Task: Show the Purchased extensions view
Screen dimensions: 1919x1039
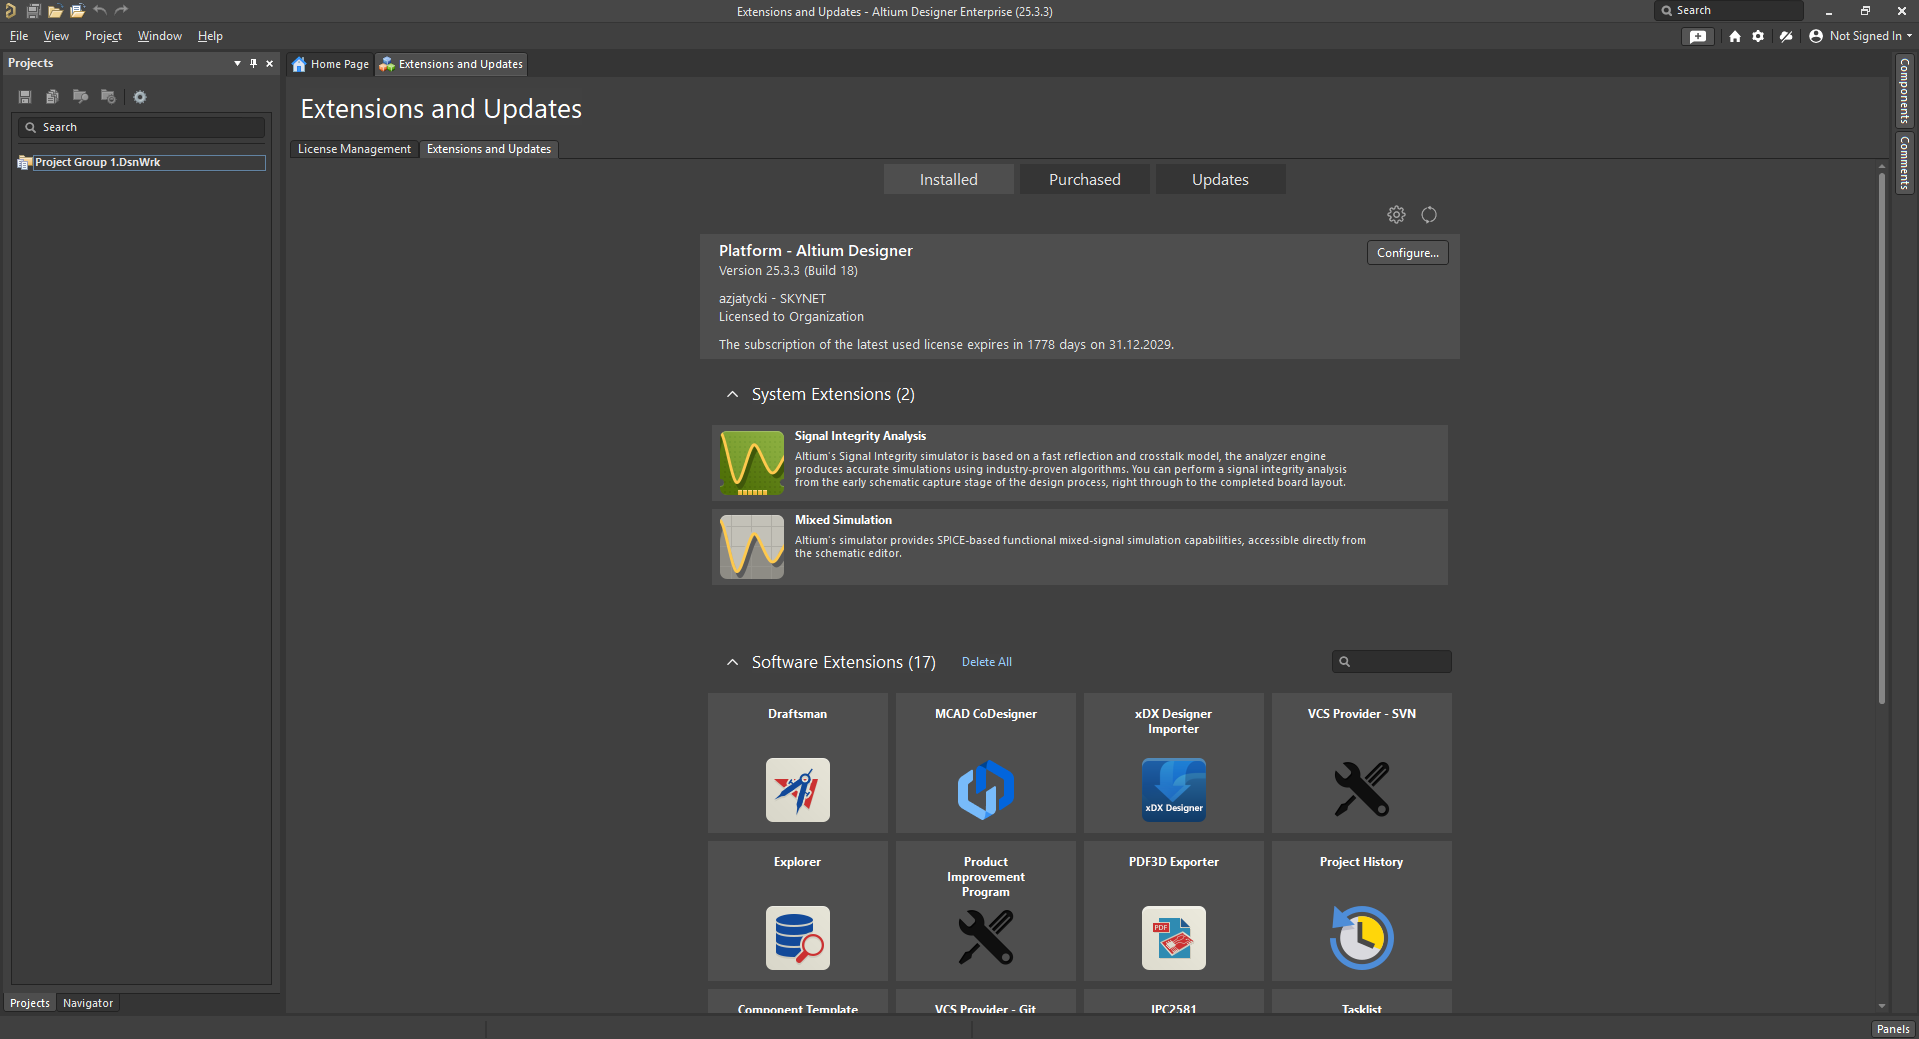Action: (x=1085, y=180)
